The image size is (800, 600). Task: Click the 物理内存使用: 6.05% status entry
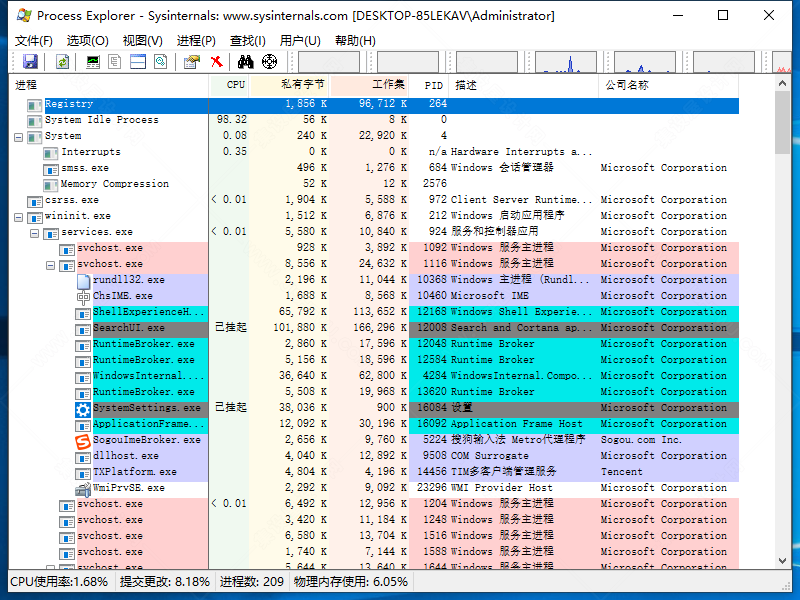[x=351, y=582]
